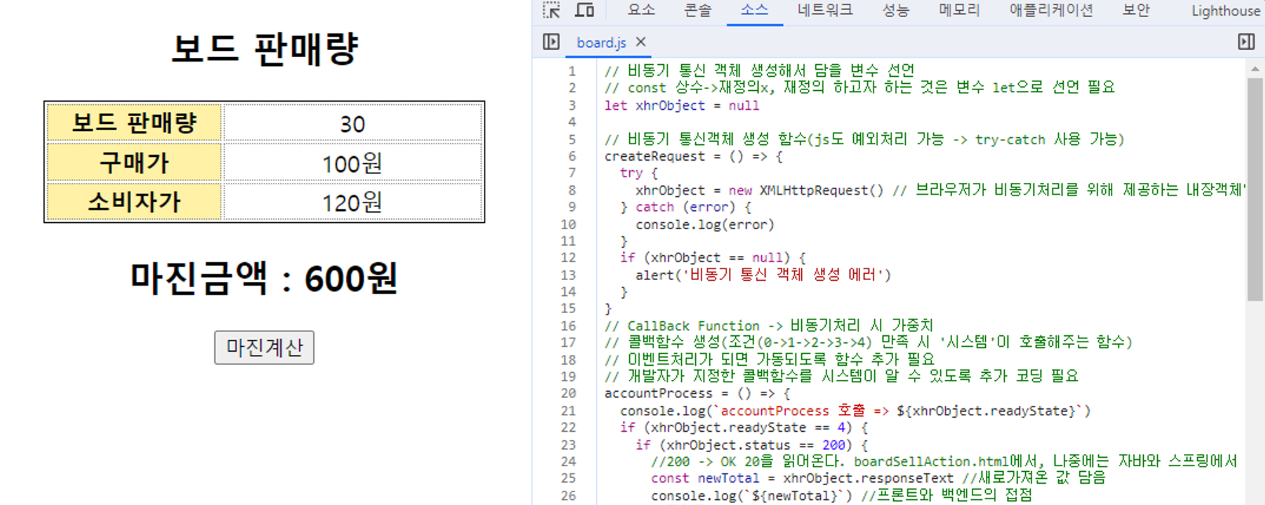Click the code 'accountProcess = () => {'

click(698, 394)
